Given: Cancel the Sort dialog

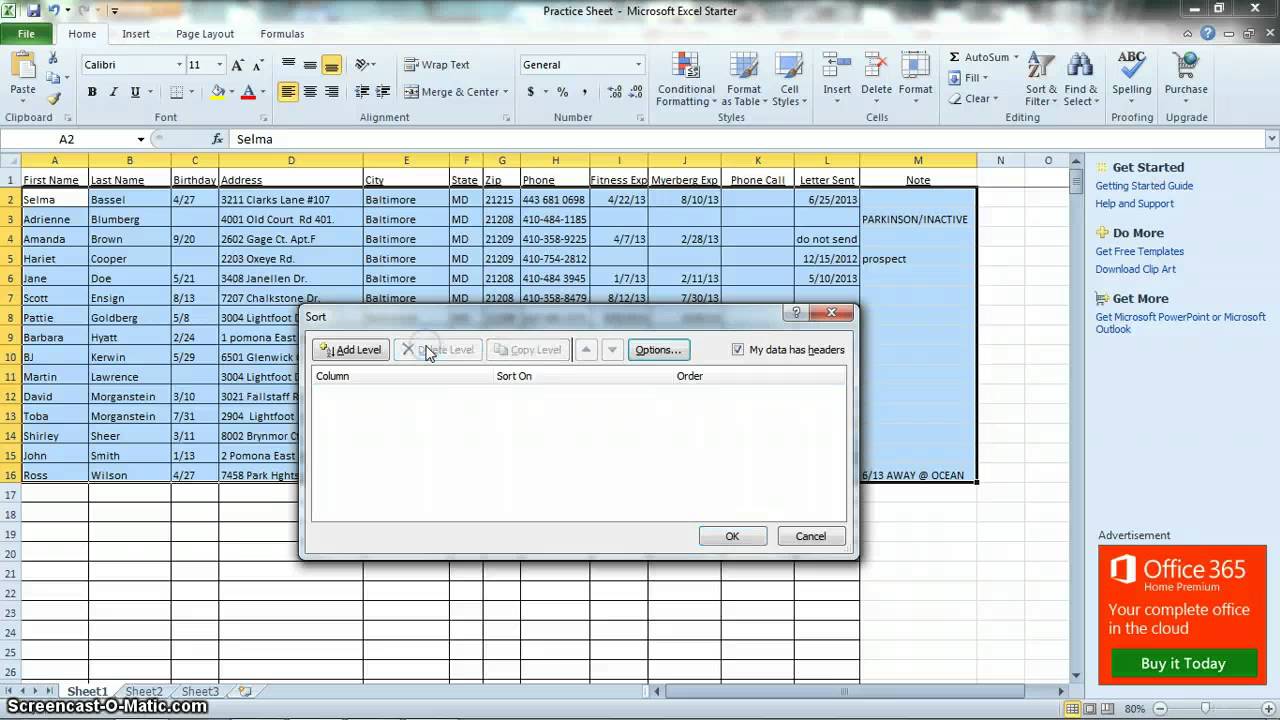Looking at the screenshot, I should (x=811, y=536).
